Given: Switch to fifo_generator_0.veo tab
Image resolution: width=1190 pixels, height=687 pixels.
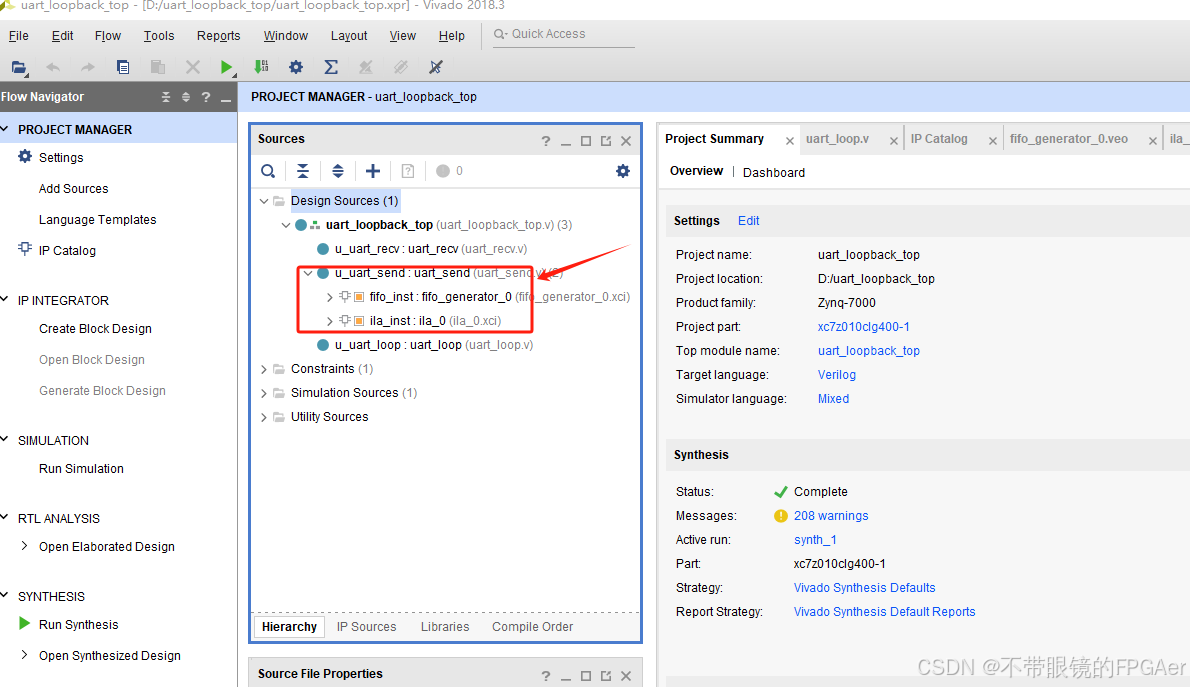Looking at the screenshot, I should pyautogui.click(x=1069, y=139).
